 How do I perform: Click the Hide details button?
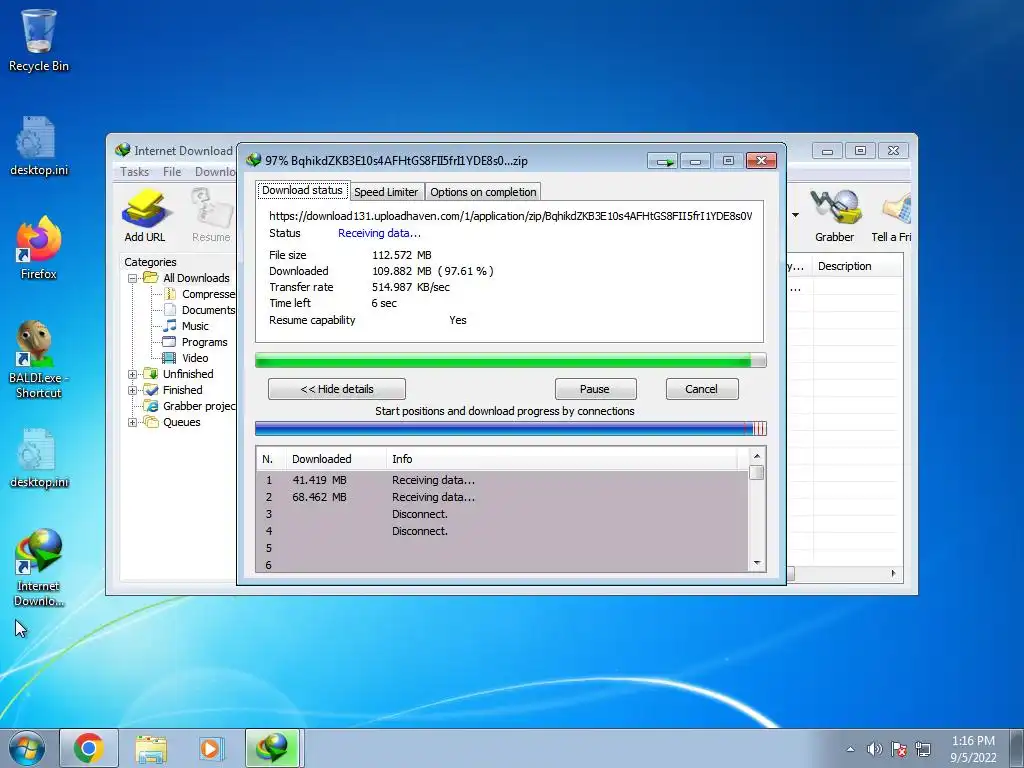337,389
